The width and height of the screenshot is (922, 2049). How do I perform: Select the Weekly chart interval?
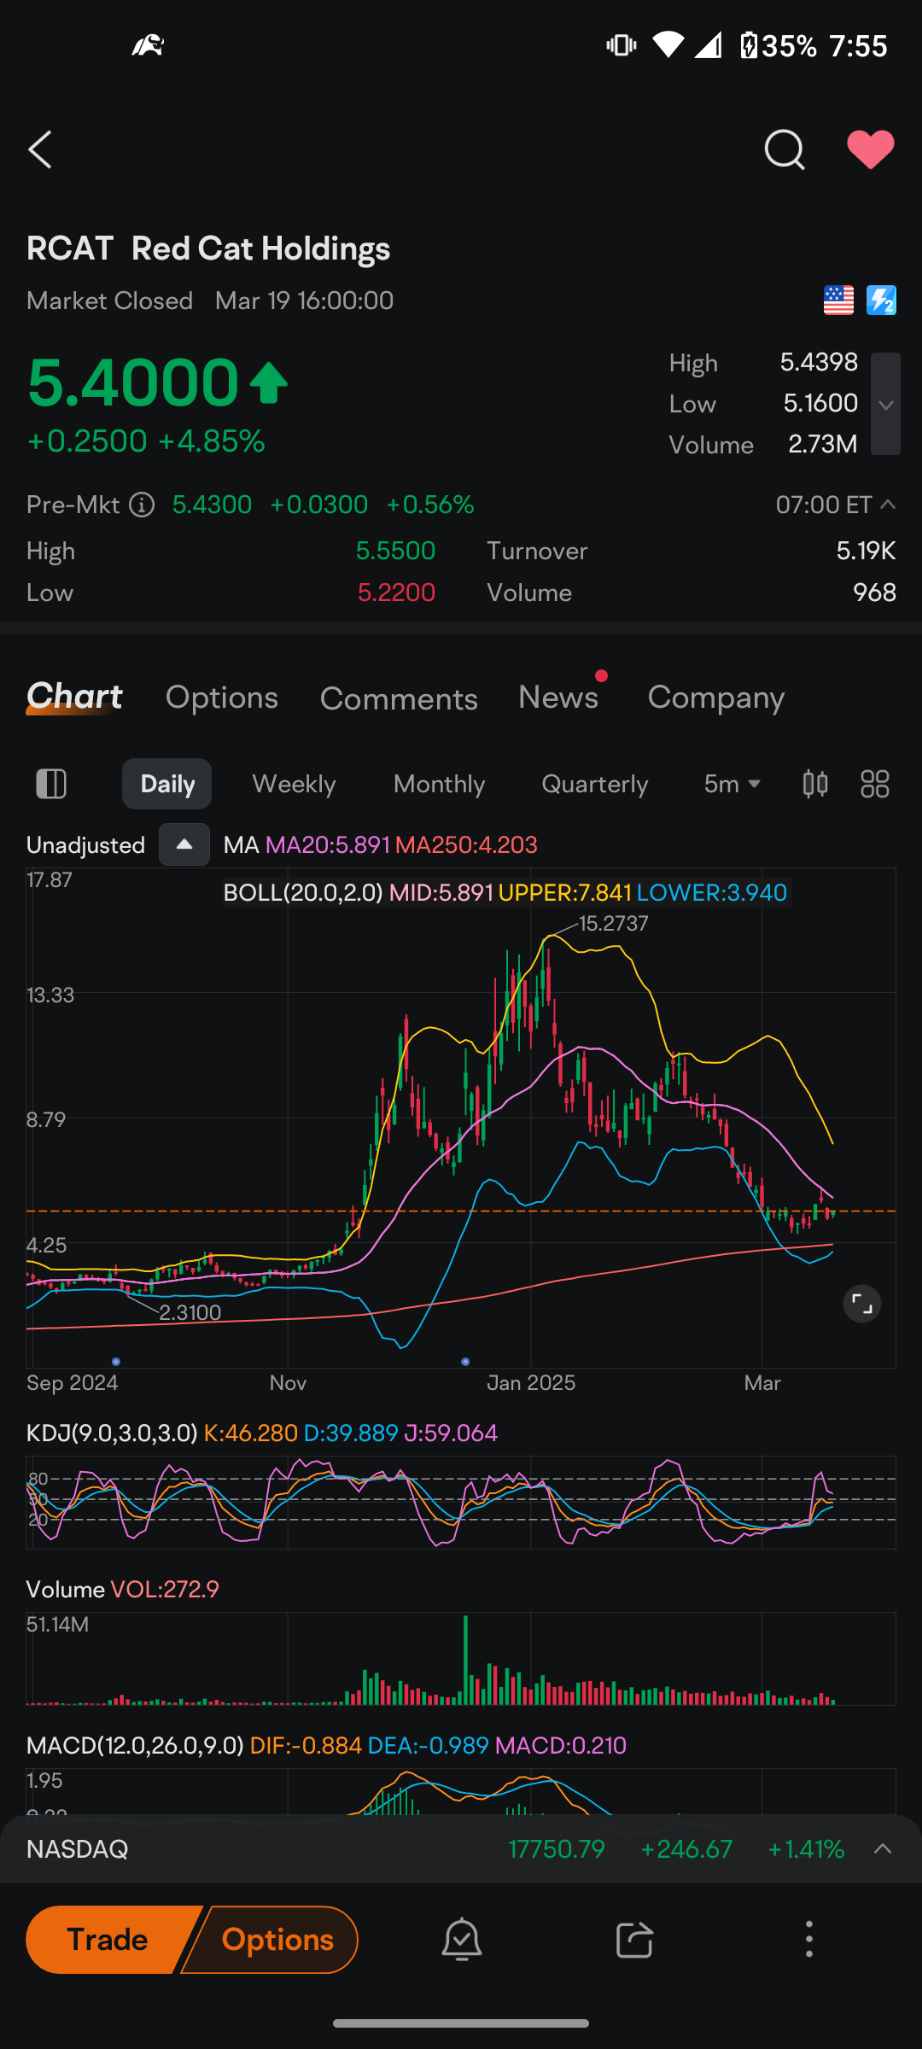coord(294,784)
